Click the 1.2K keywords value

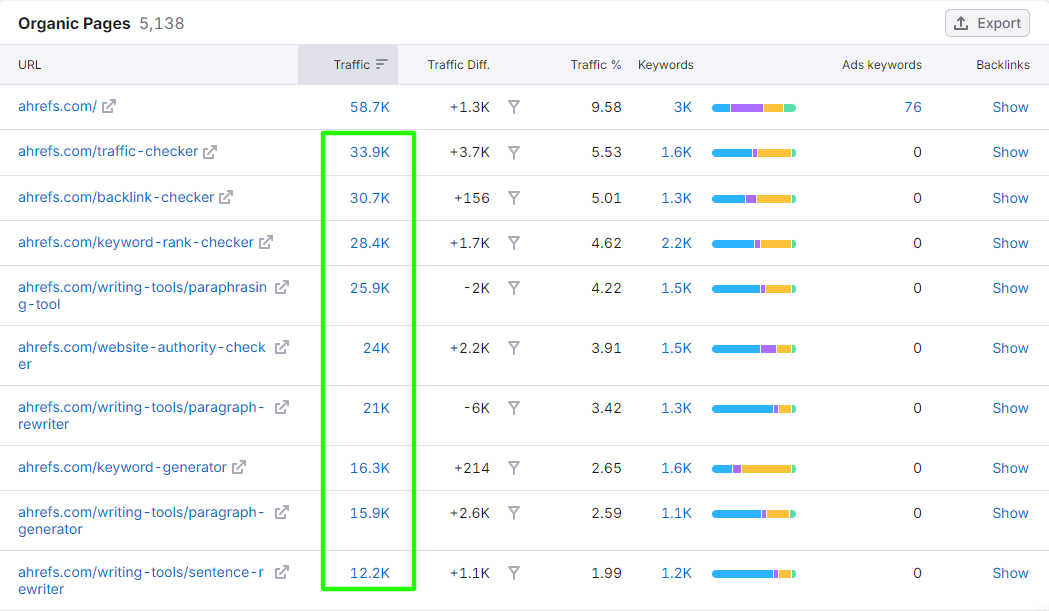pyautogui.click(x=676, y=573)
